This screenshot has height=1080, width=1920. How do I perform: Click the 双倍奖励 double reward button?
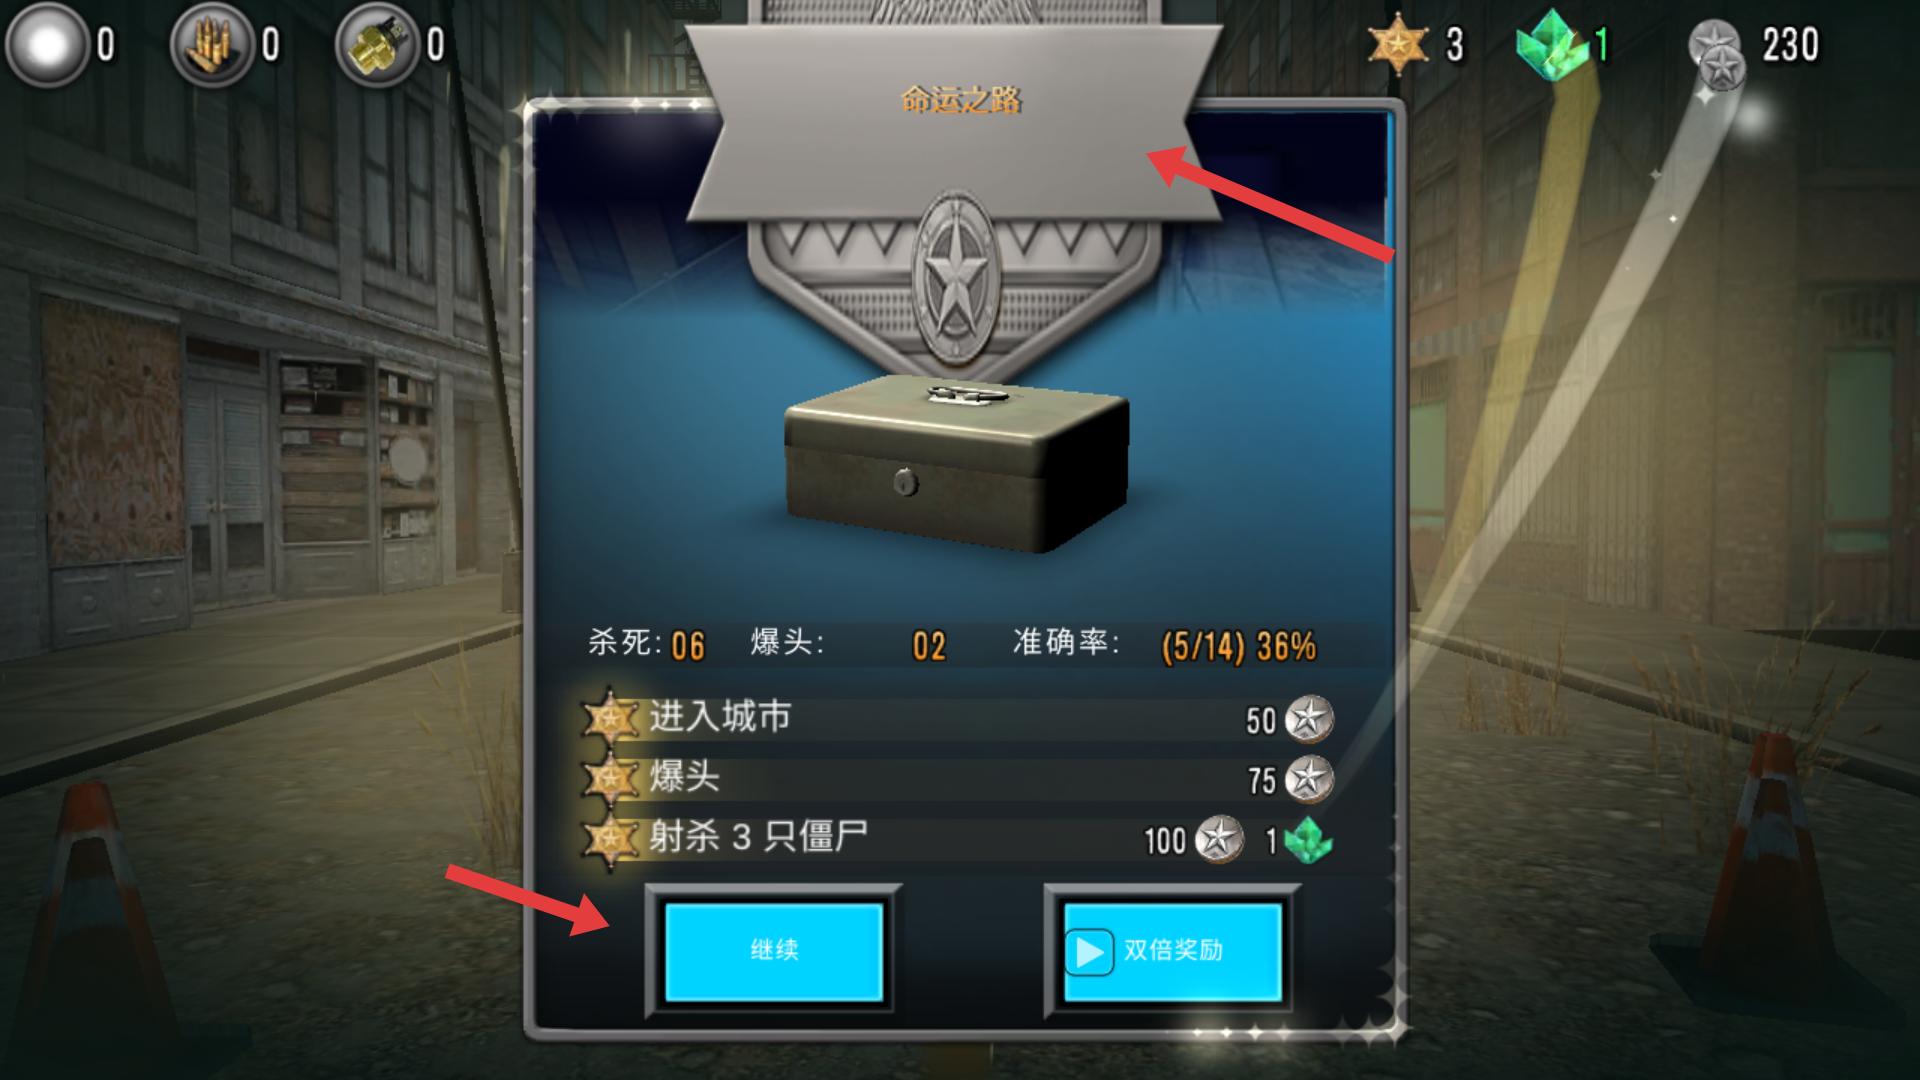tap(1172, 951)
